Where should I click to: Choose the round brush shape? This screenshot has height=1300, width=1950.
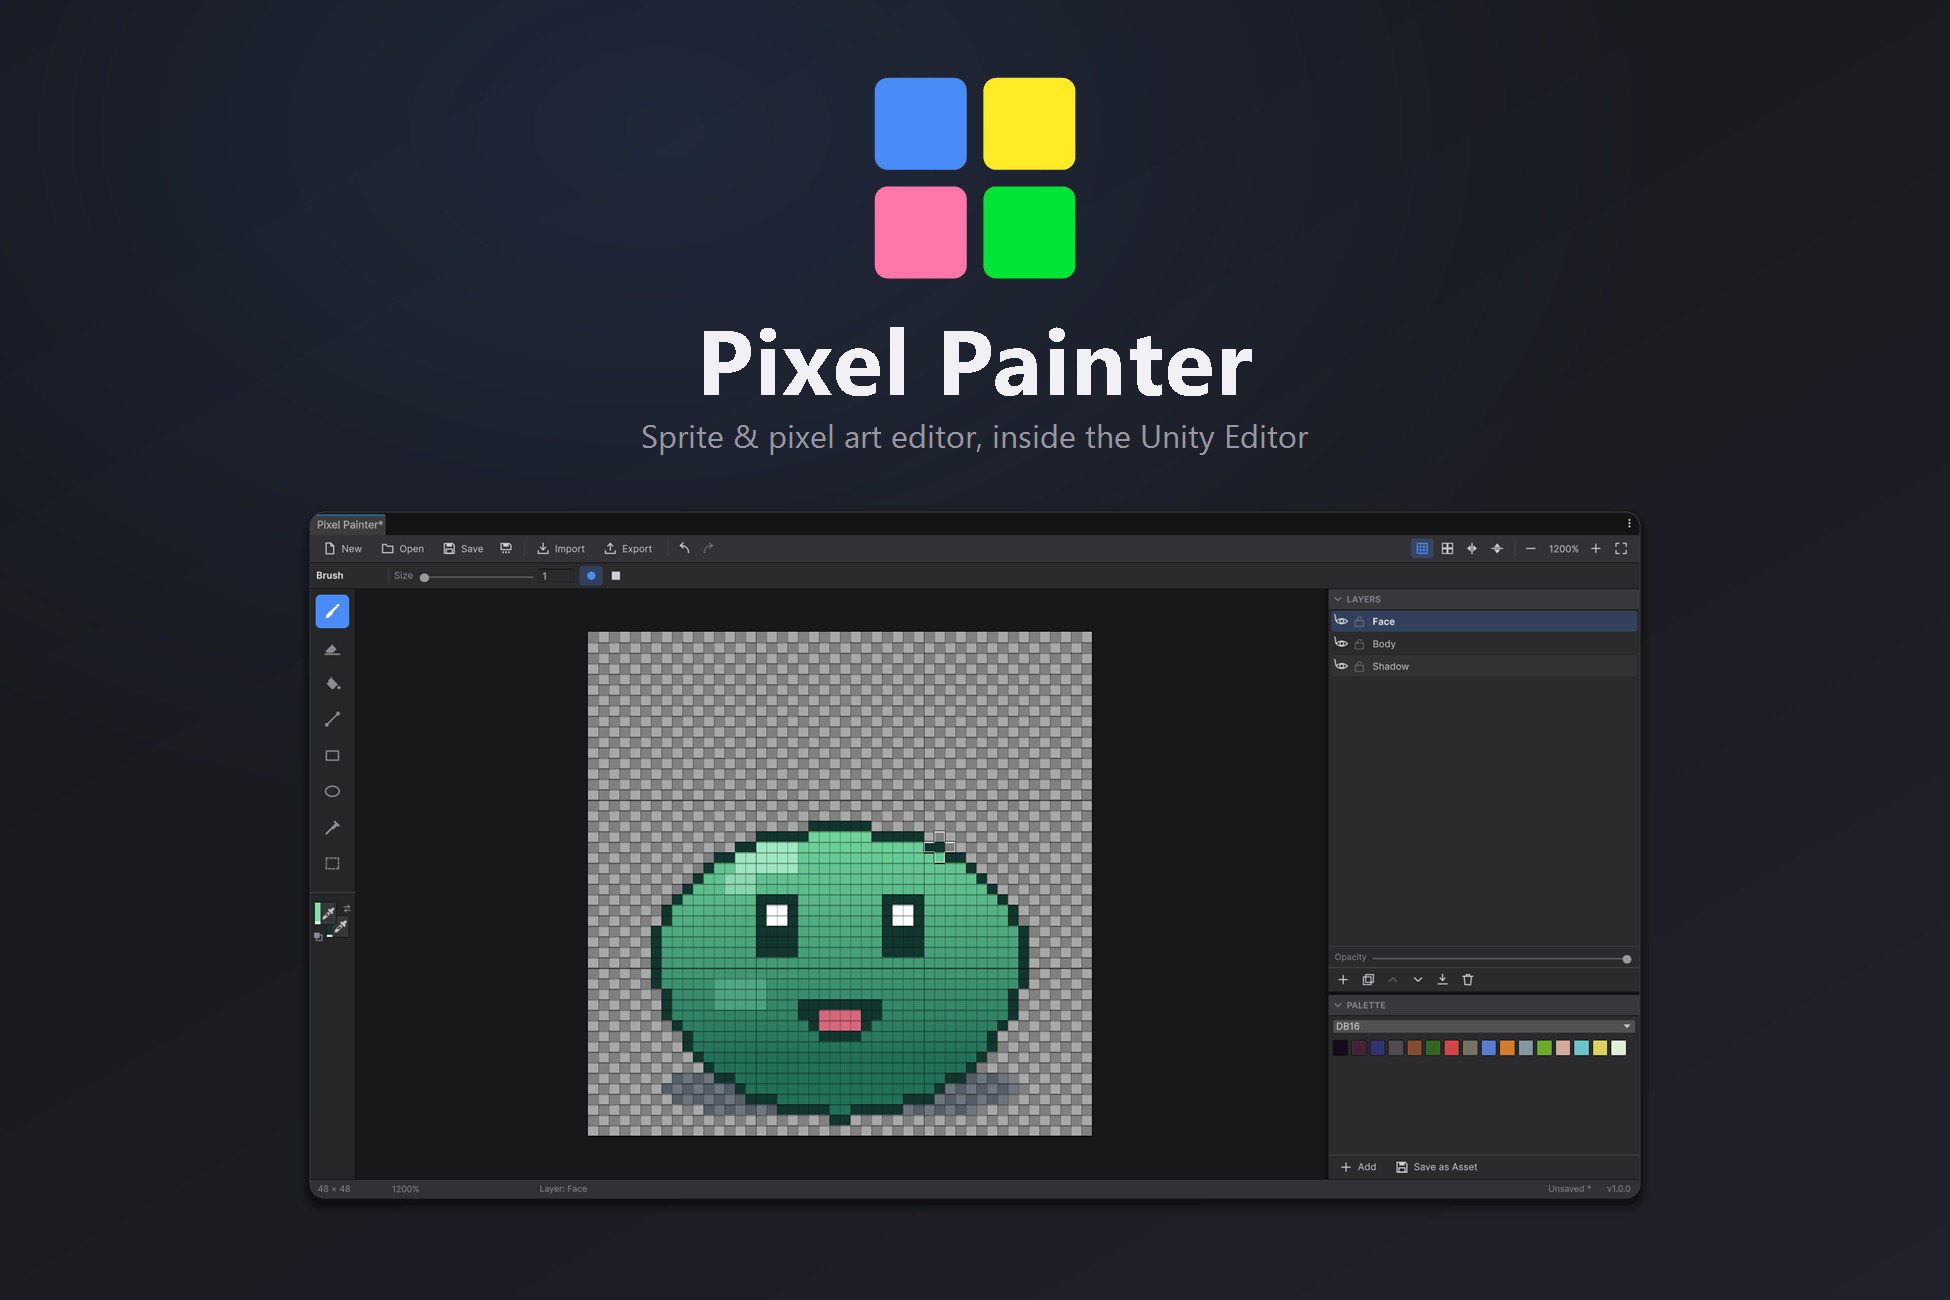591,576
